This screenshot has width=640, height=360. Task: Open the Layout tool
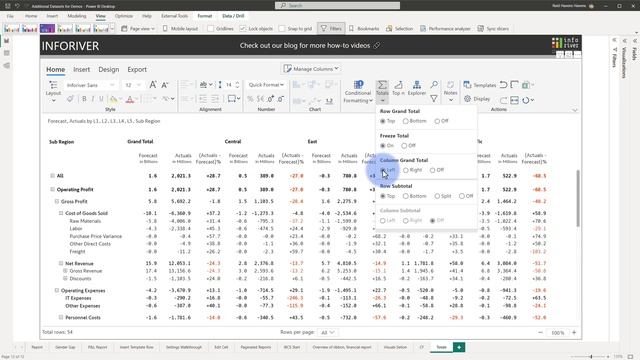point(53,91)
